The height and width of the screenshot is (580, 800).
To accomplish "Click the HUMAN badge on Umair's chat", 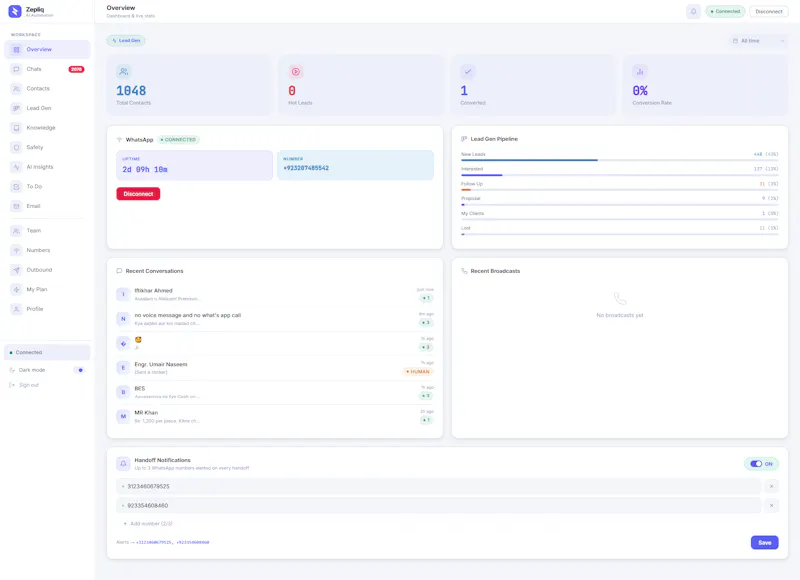I will [x=418, y=372].
